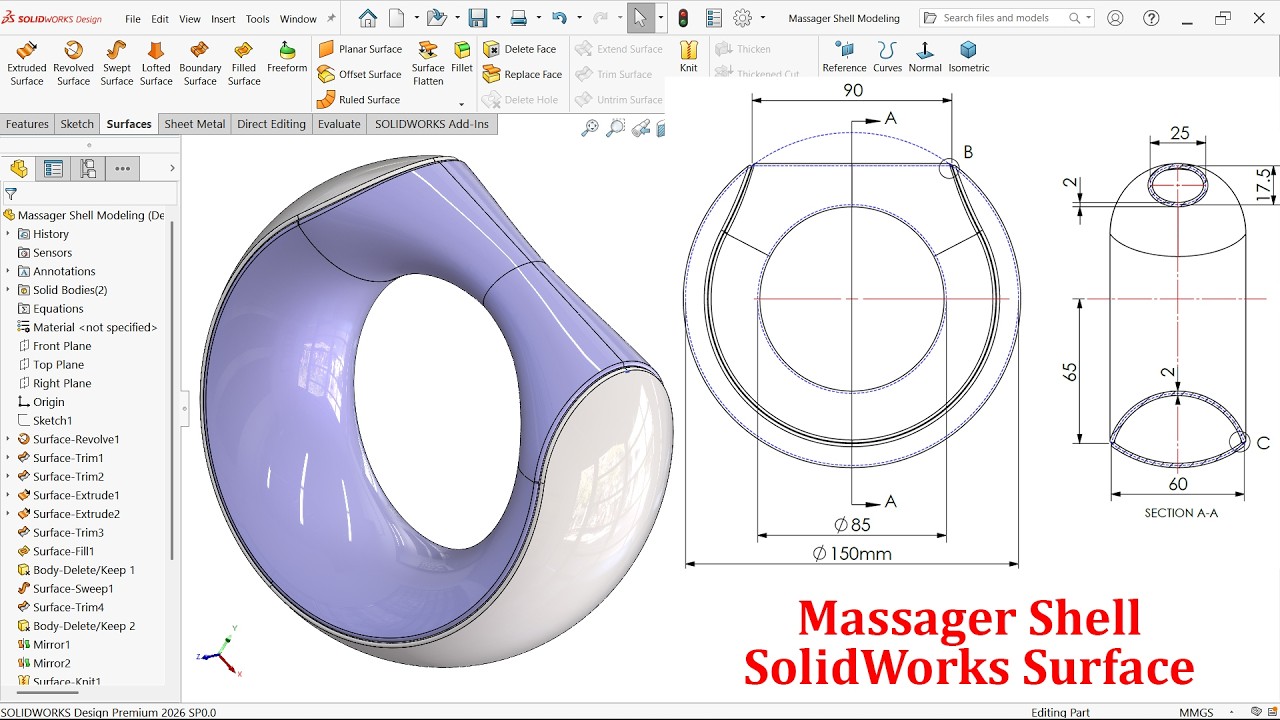Switch to Normal To view
This screenshot has height=720, width=1280.
tap(925, 57)
